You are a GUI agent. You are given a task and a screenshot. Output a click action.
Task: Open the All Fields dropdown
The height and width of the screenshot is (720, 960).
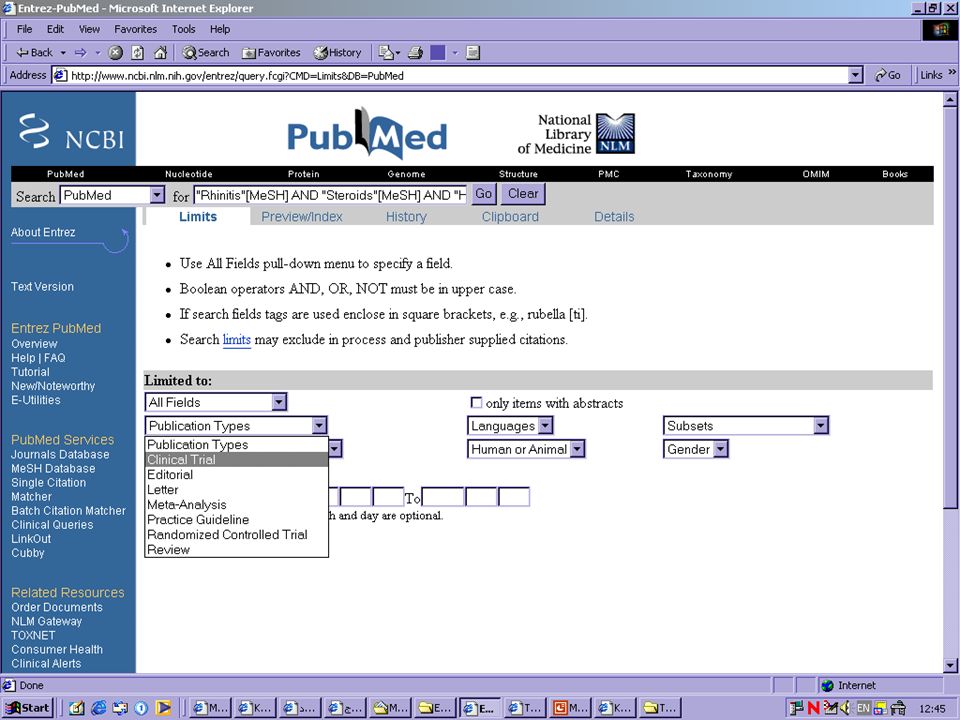point(216,402)
